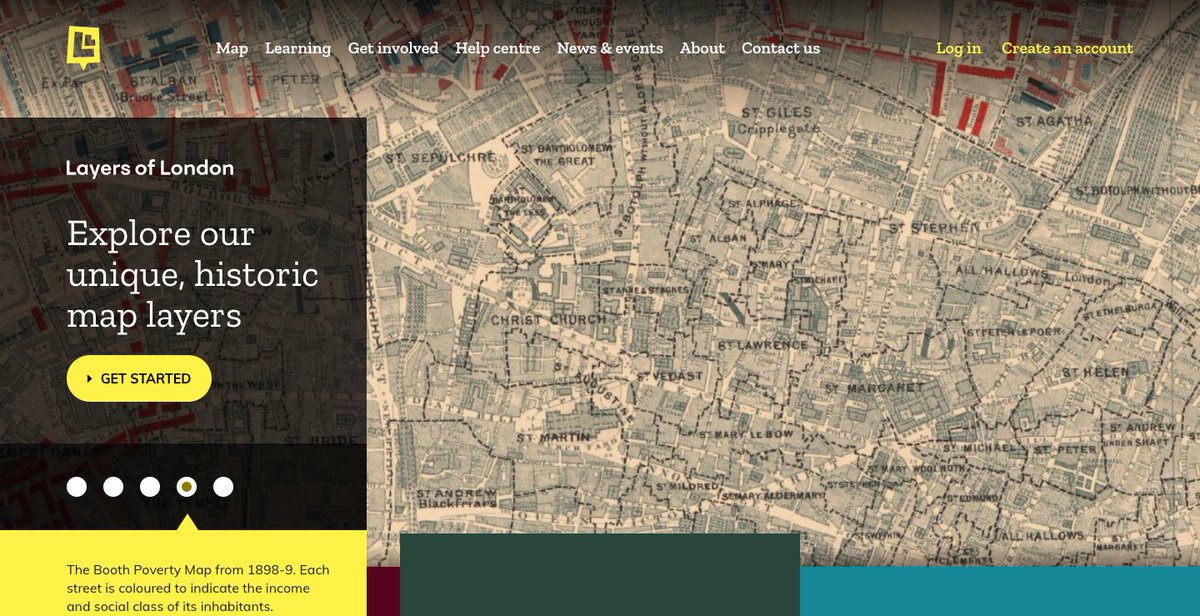Open the Learning section
This screenshot has width=1200, height=616.
point(298,47)
